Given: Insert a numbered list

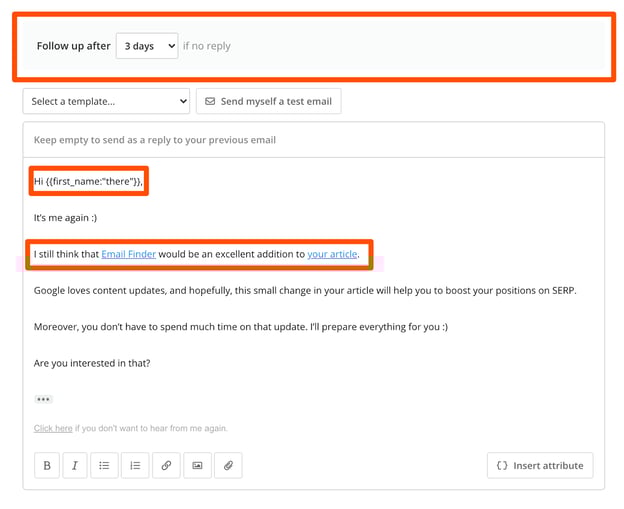Looking at the screenshot, I should click(135, 466).
